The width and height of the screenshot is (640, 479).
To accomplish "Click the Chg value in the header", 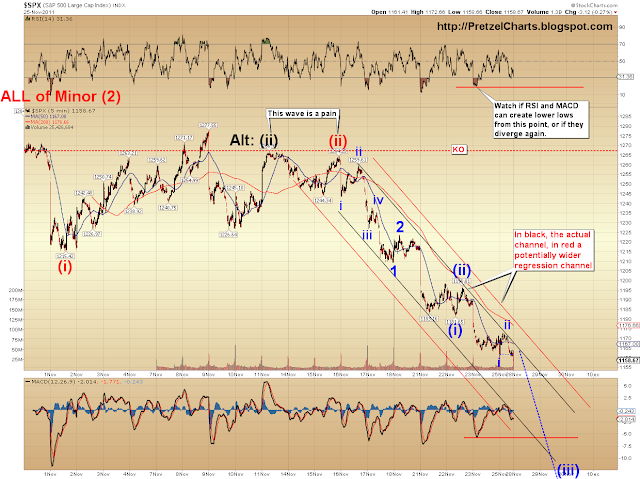I will 594,12.
